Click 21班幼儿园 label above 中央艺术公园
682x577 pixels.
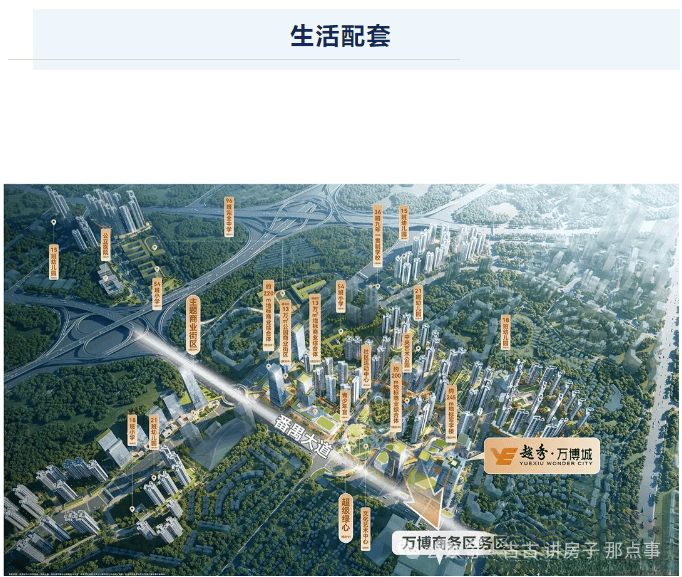coord(418,303)
